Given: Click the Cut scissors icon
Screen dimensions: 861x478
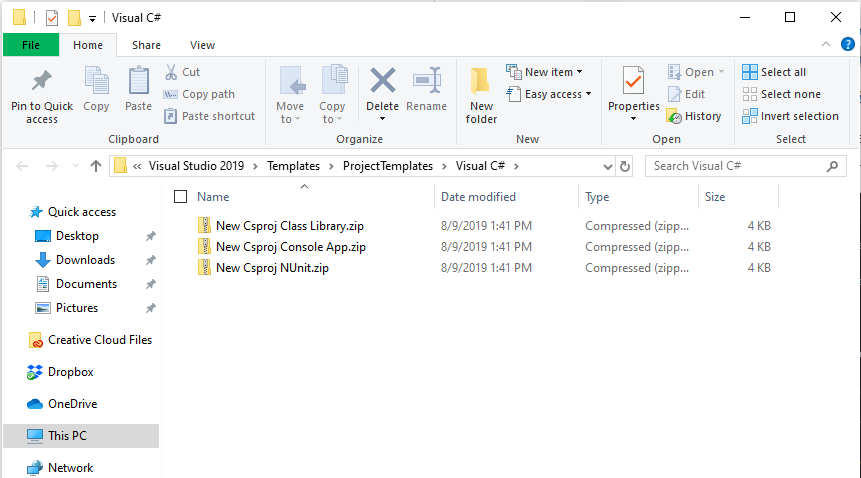Looking at the screenshot, I should (171, 72).
